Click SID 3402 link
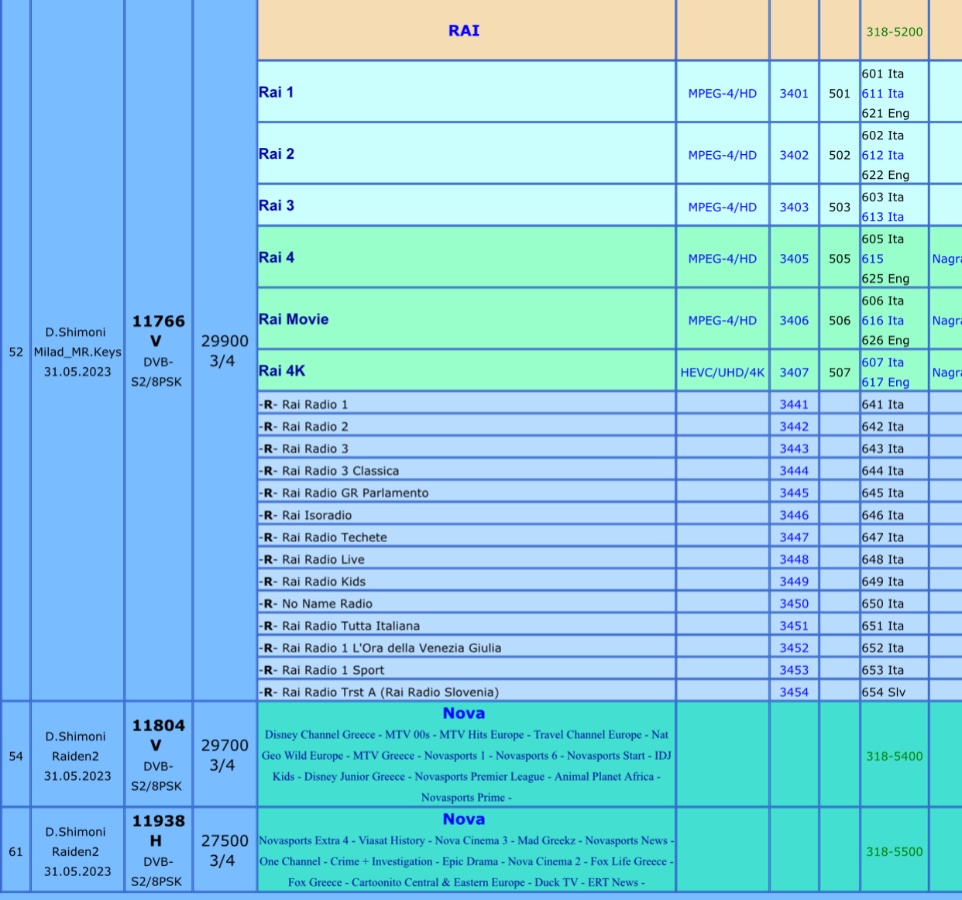 pyautogui.click(x=794, y=155)
